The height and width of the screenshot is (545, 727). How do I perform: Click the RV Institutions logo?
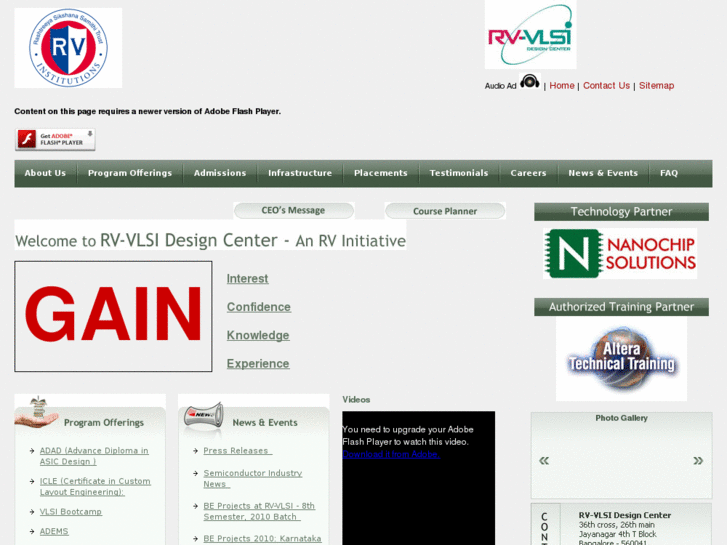68,48
